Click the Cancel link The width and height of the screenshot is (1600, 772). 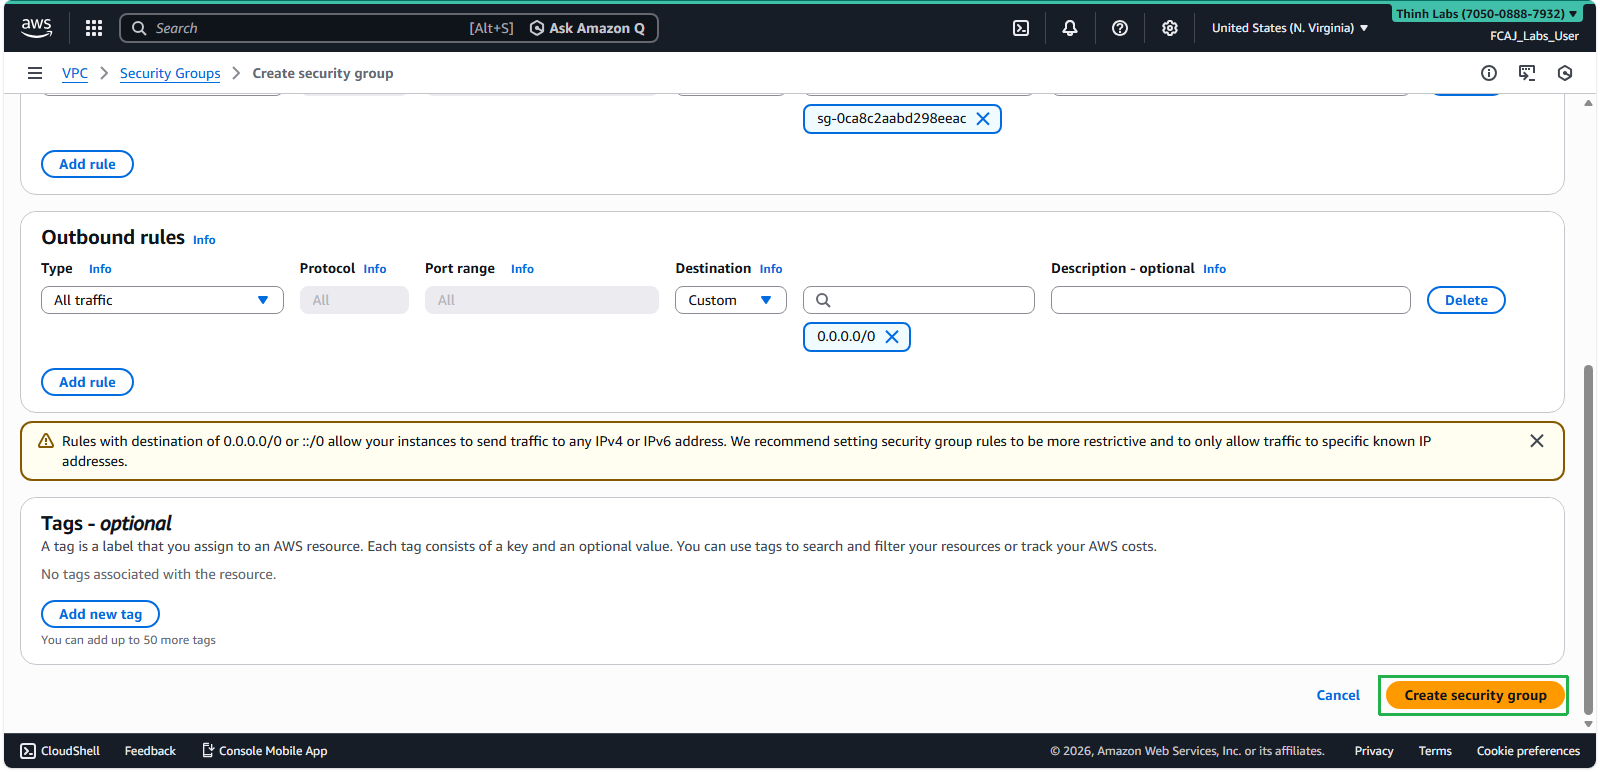1338,695
